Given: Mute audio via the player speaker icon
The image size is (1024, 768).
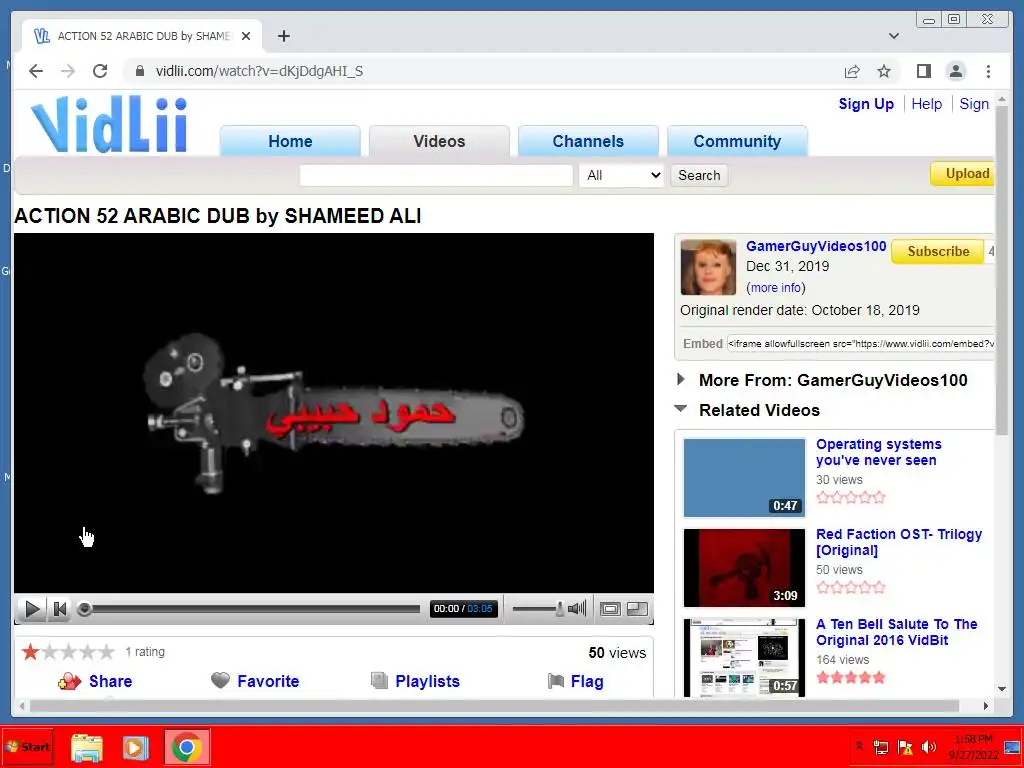Looking at the screenshot, I should point(576,609).
